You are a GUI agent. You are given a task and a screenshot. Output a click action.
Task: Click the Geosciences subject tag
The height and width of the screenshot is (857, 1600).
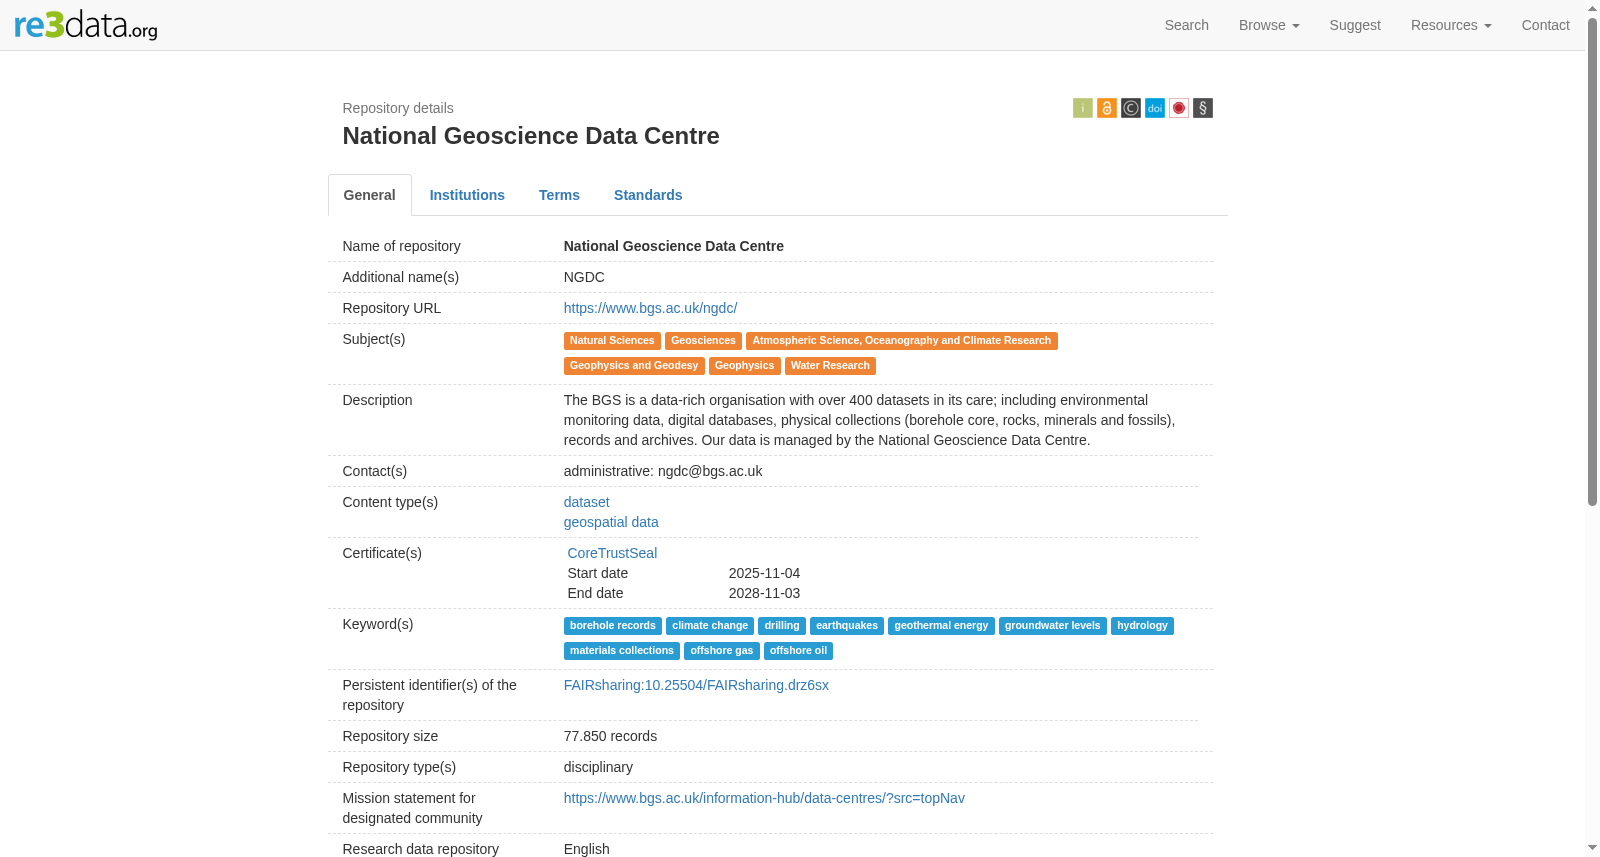click(x=703, y=341)
